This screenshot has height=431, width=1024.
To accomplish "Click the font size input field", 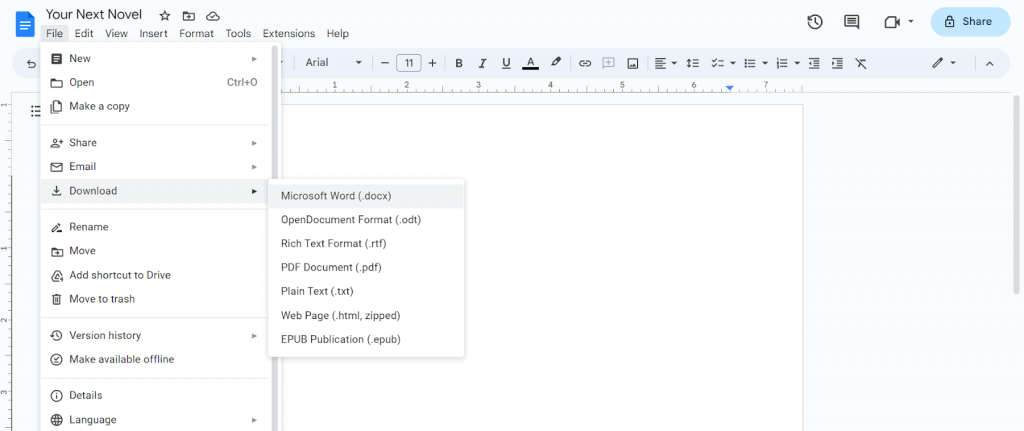I will [409, 63].
